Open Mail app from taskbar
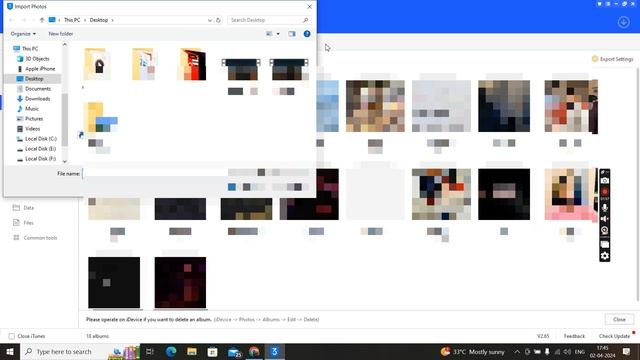Screen dimensions: 640x360 point(234,352)
